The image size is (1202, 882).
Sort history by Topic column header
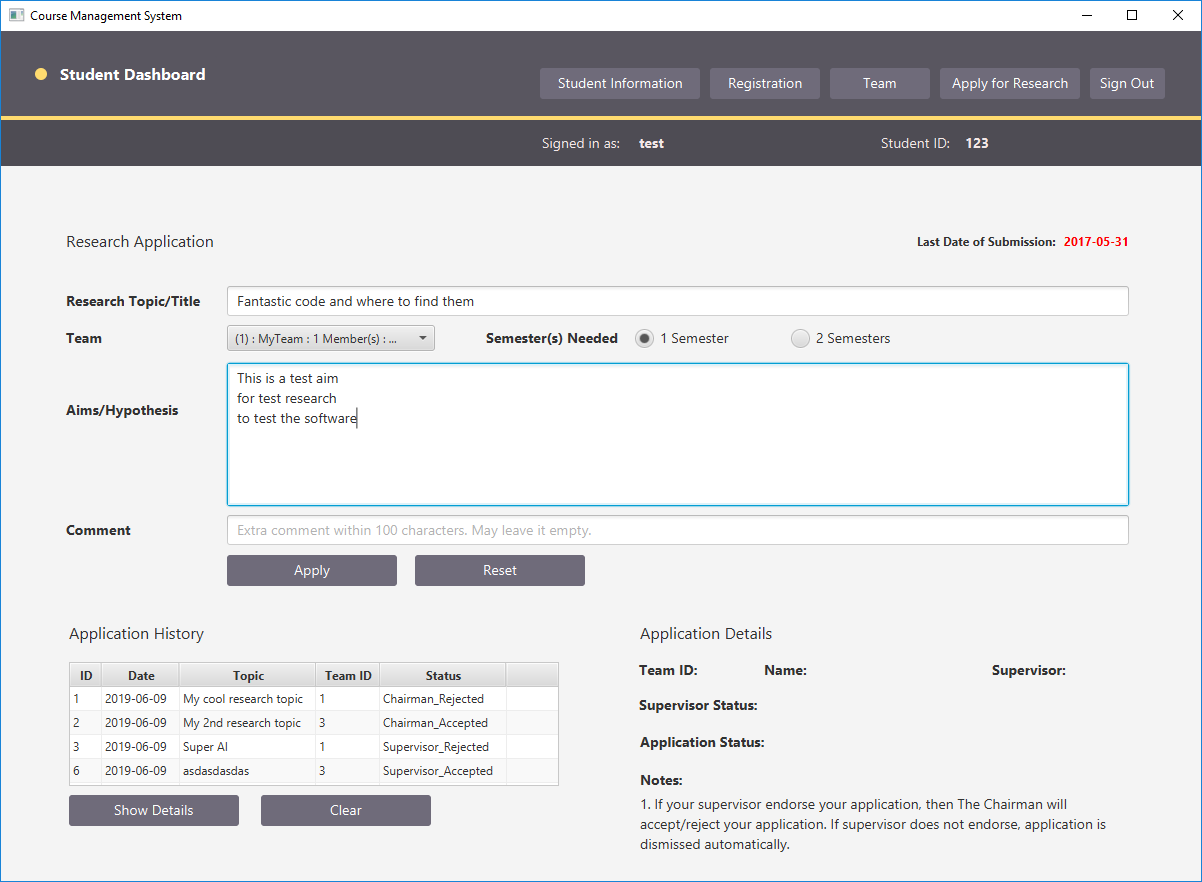248,675
